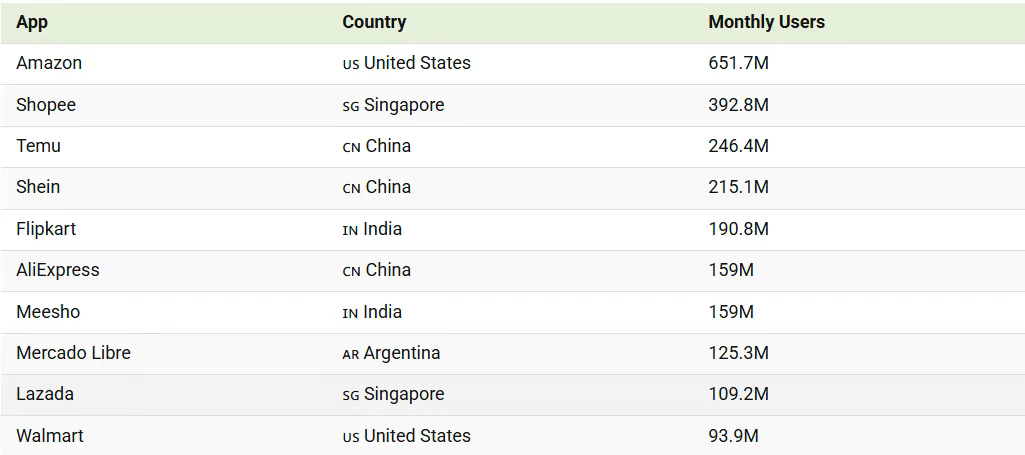Select the 651.7M monthly users value
Screen dimensions: 1025x455
pos(738,63)
